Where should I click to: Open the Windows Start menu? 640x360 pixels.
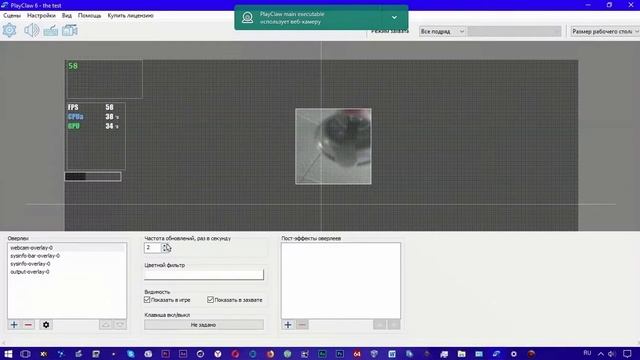tap(8, 354)
